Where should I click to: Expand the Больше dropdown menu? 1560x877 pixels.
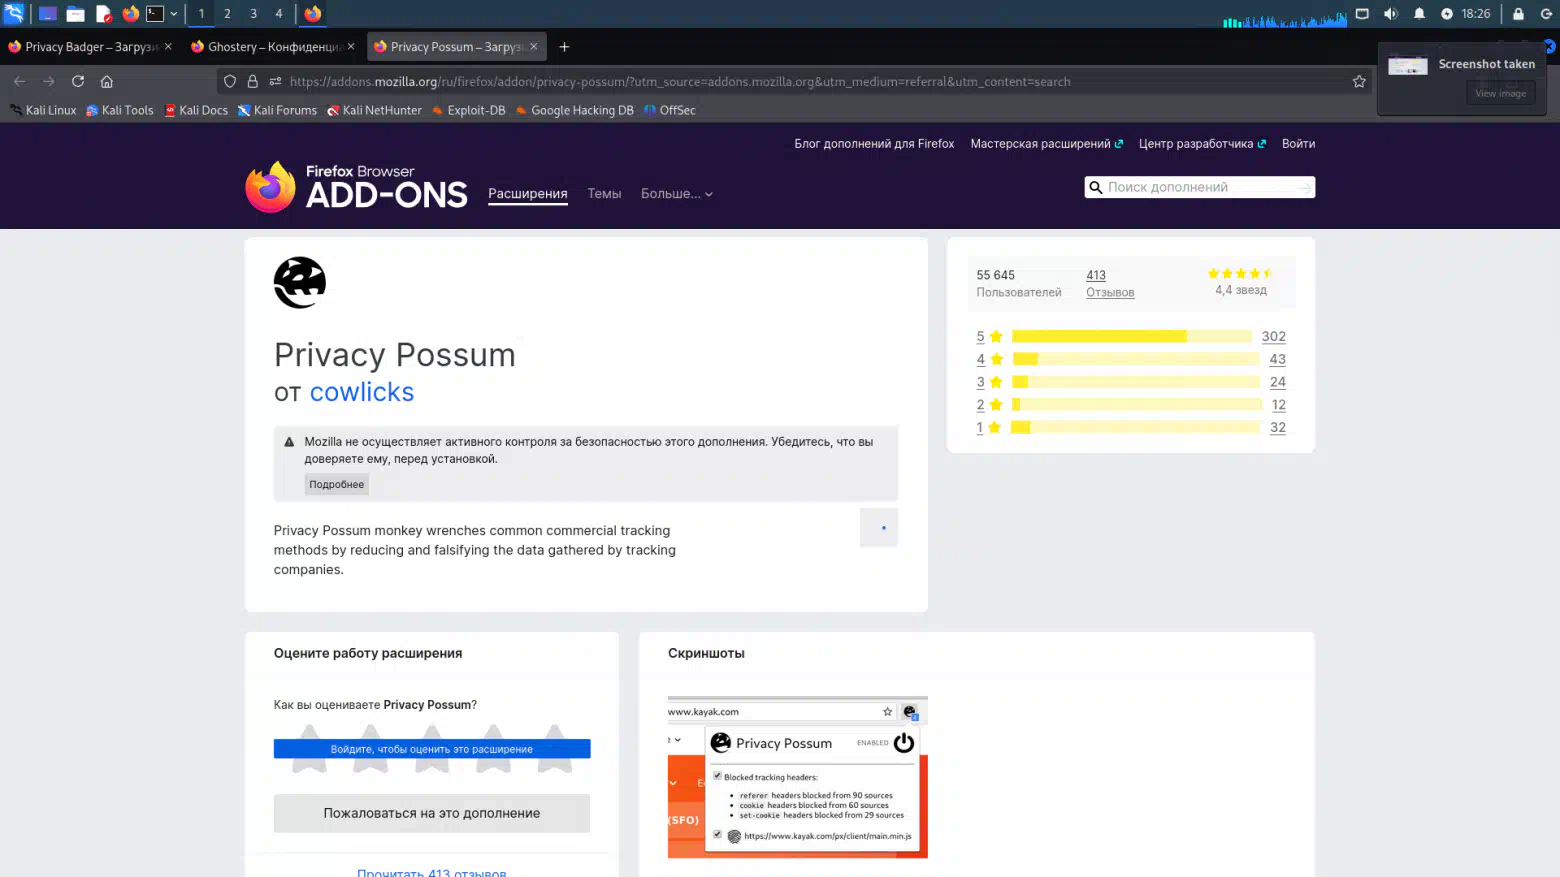tap(677, 194)
